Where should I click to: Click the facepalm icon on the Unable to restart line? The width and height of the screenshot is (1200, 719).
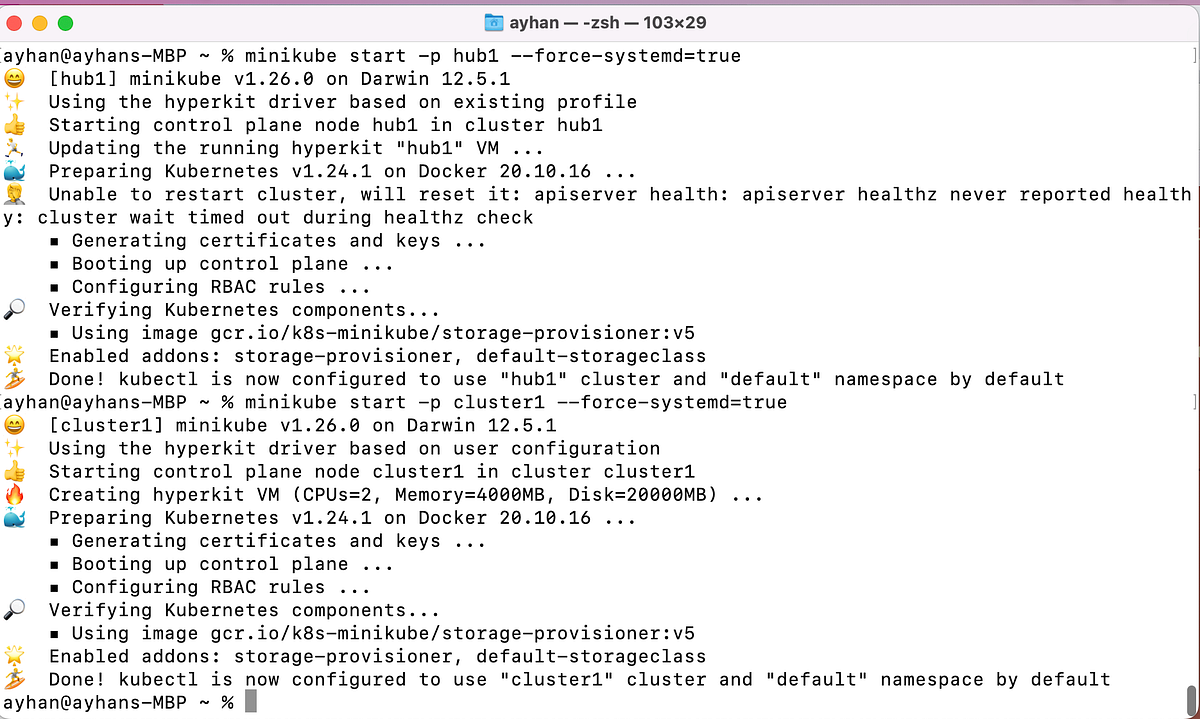click(13, 194)
